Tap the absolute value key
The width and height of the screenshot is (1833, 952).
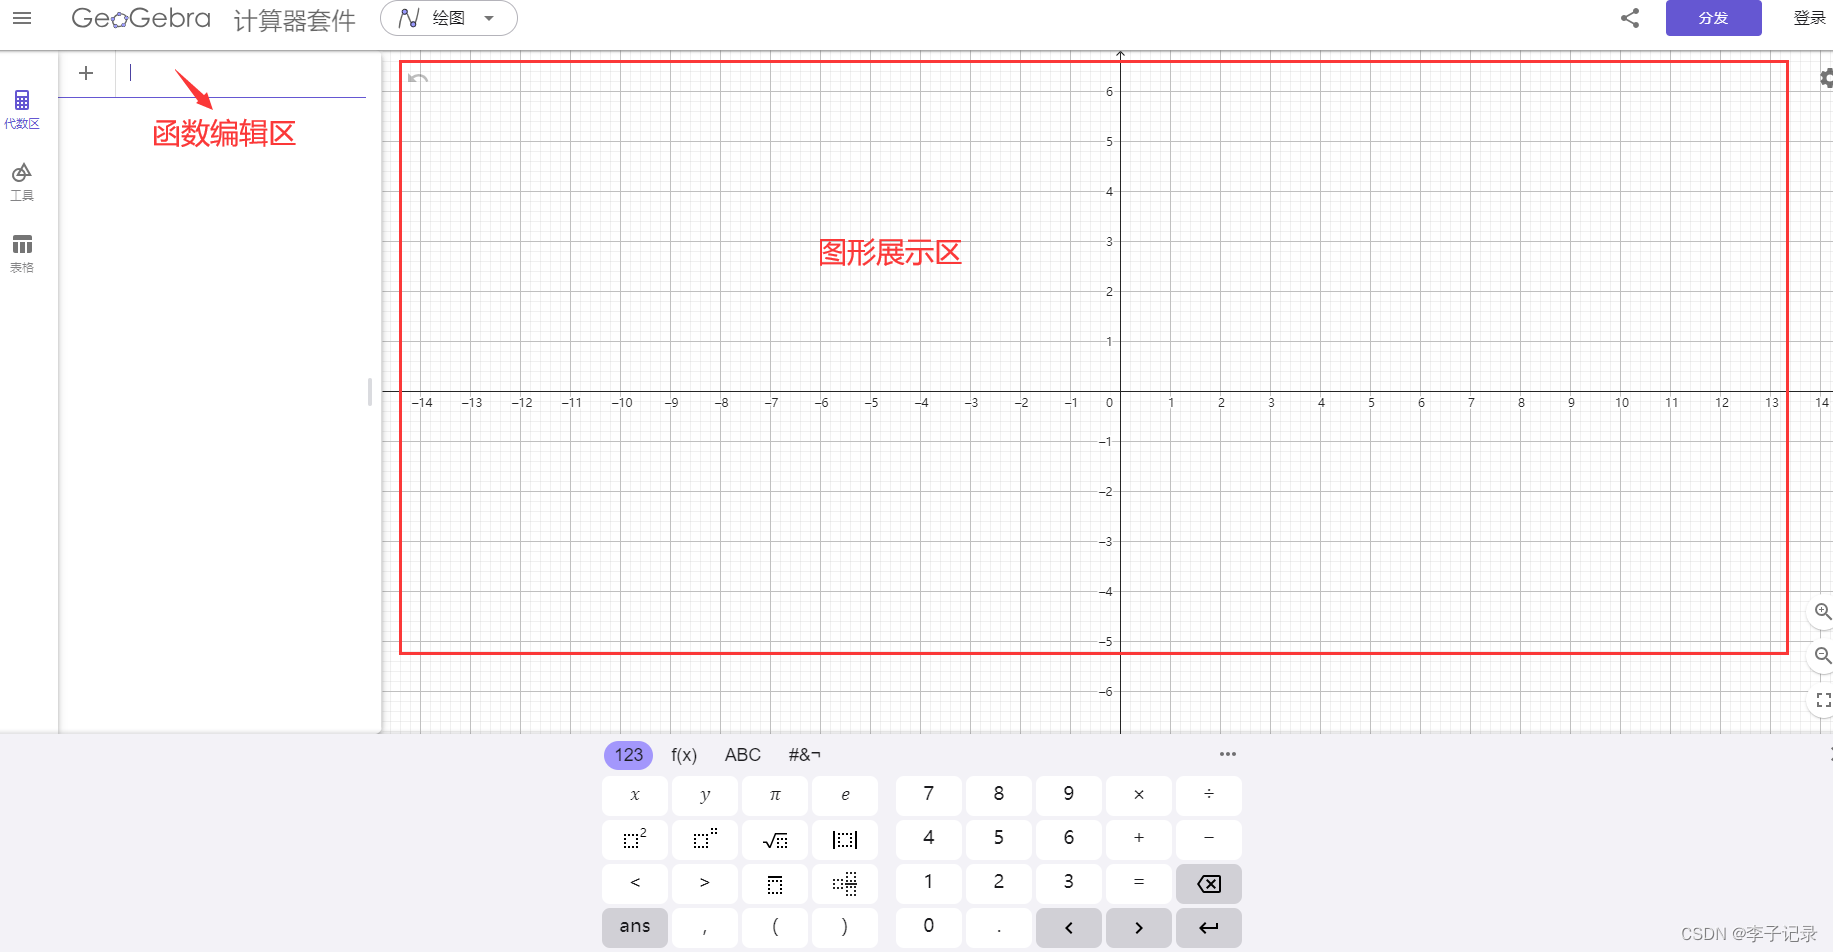[x=845, y=839]
